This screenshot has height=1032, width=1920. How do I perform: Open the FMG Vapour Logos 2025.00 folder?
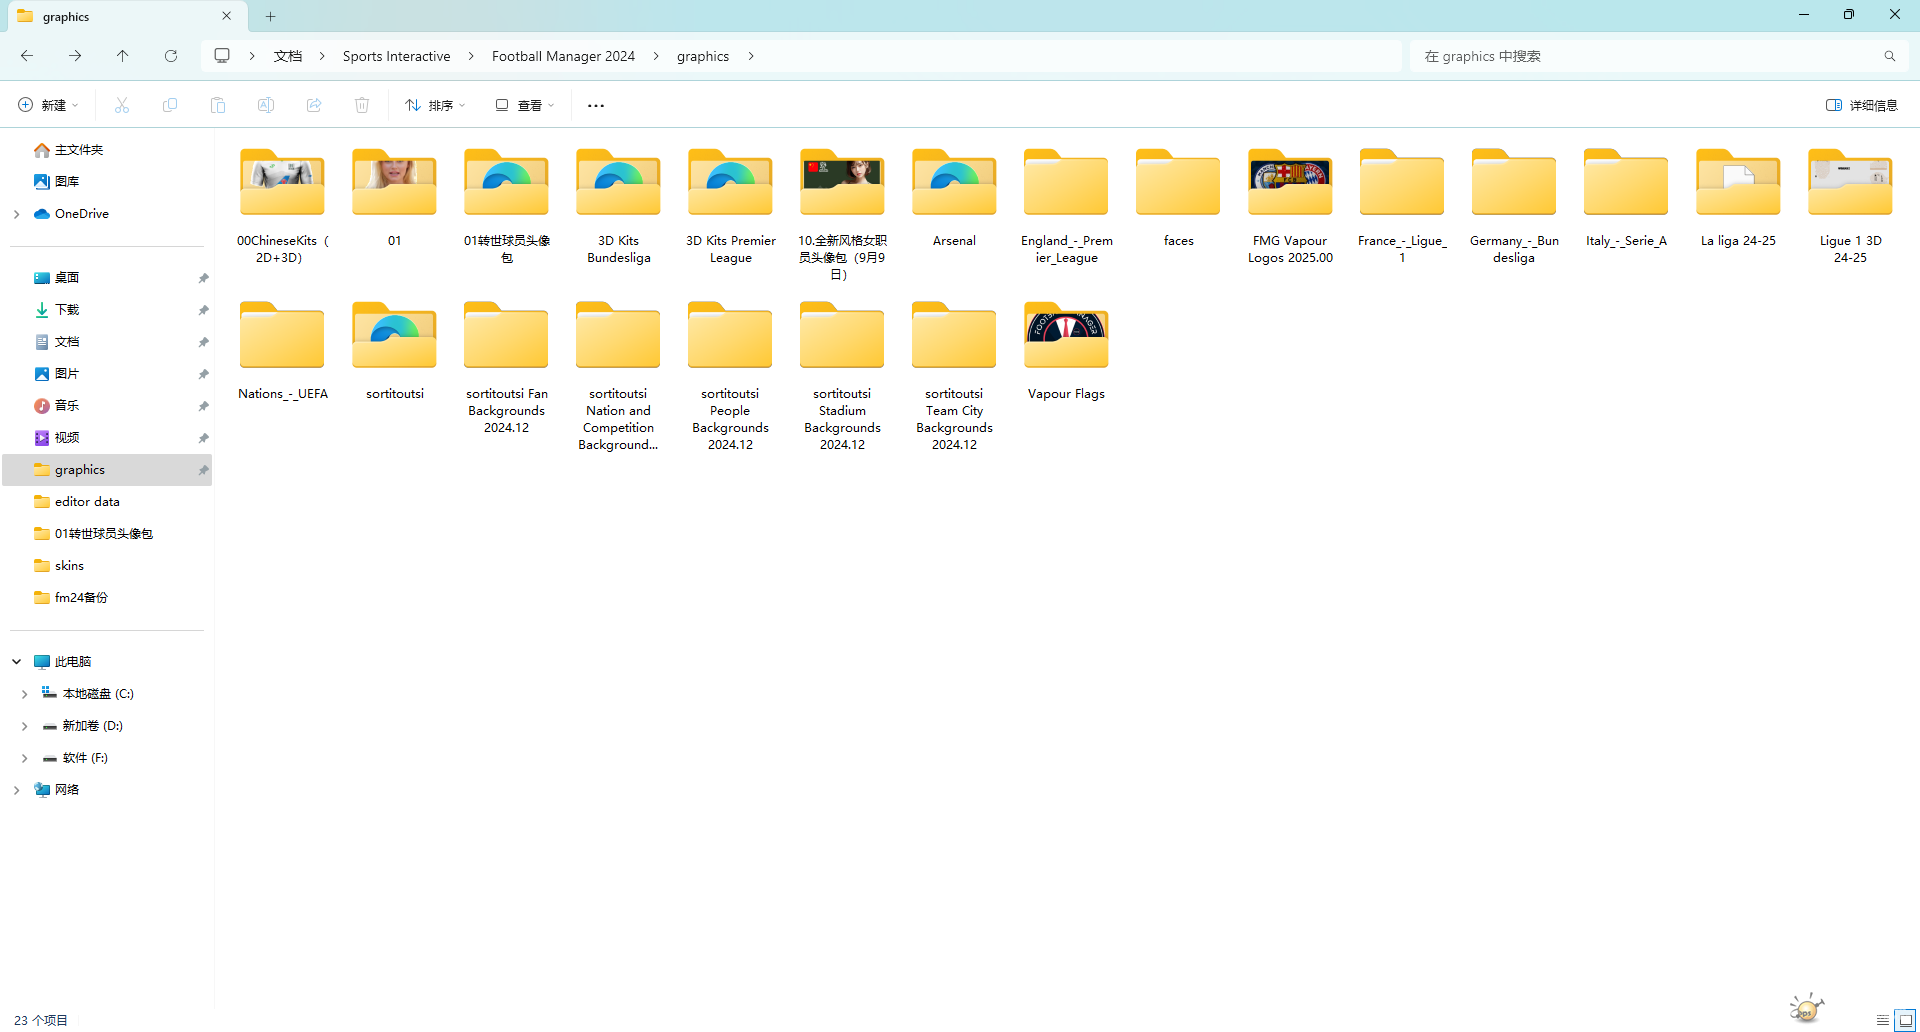[x=1291, y=206]
